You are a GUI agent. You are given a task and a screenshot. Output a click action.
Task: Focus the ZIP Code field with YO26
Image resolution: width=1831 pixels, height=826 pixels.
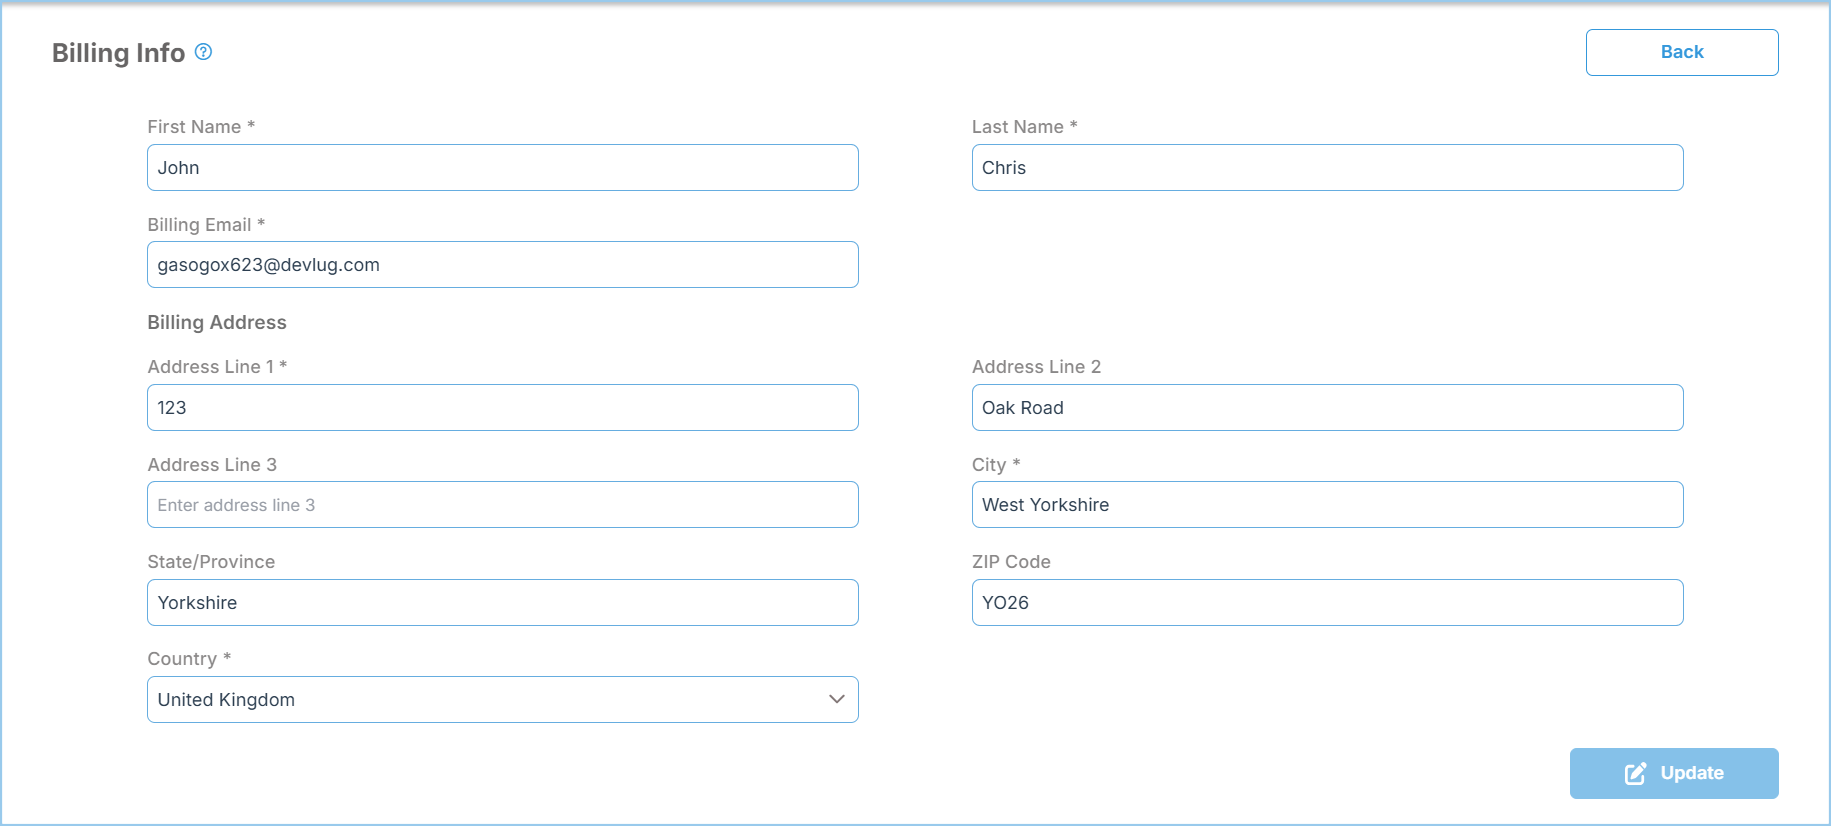point(1326,603)
